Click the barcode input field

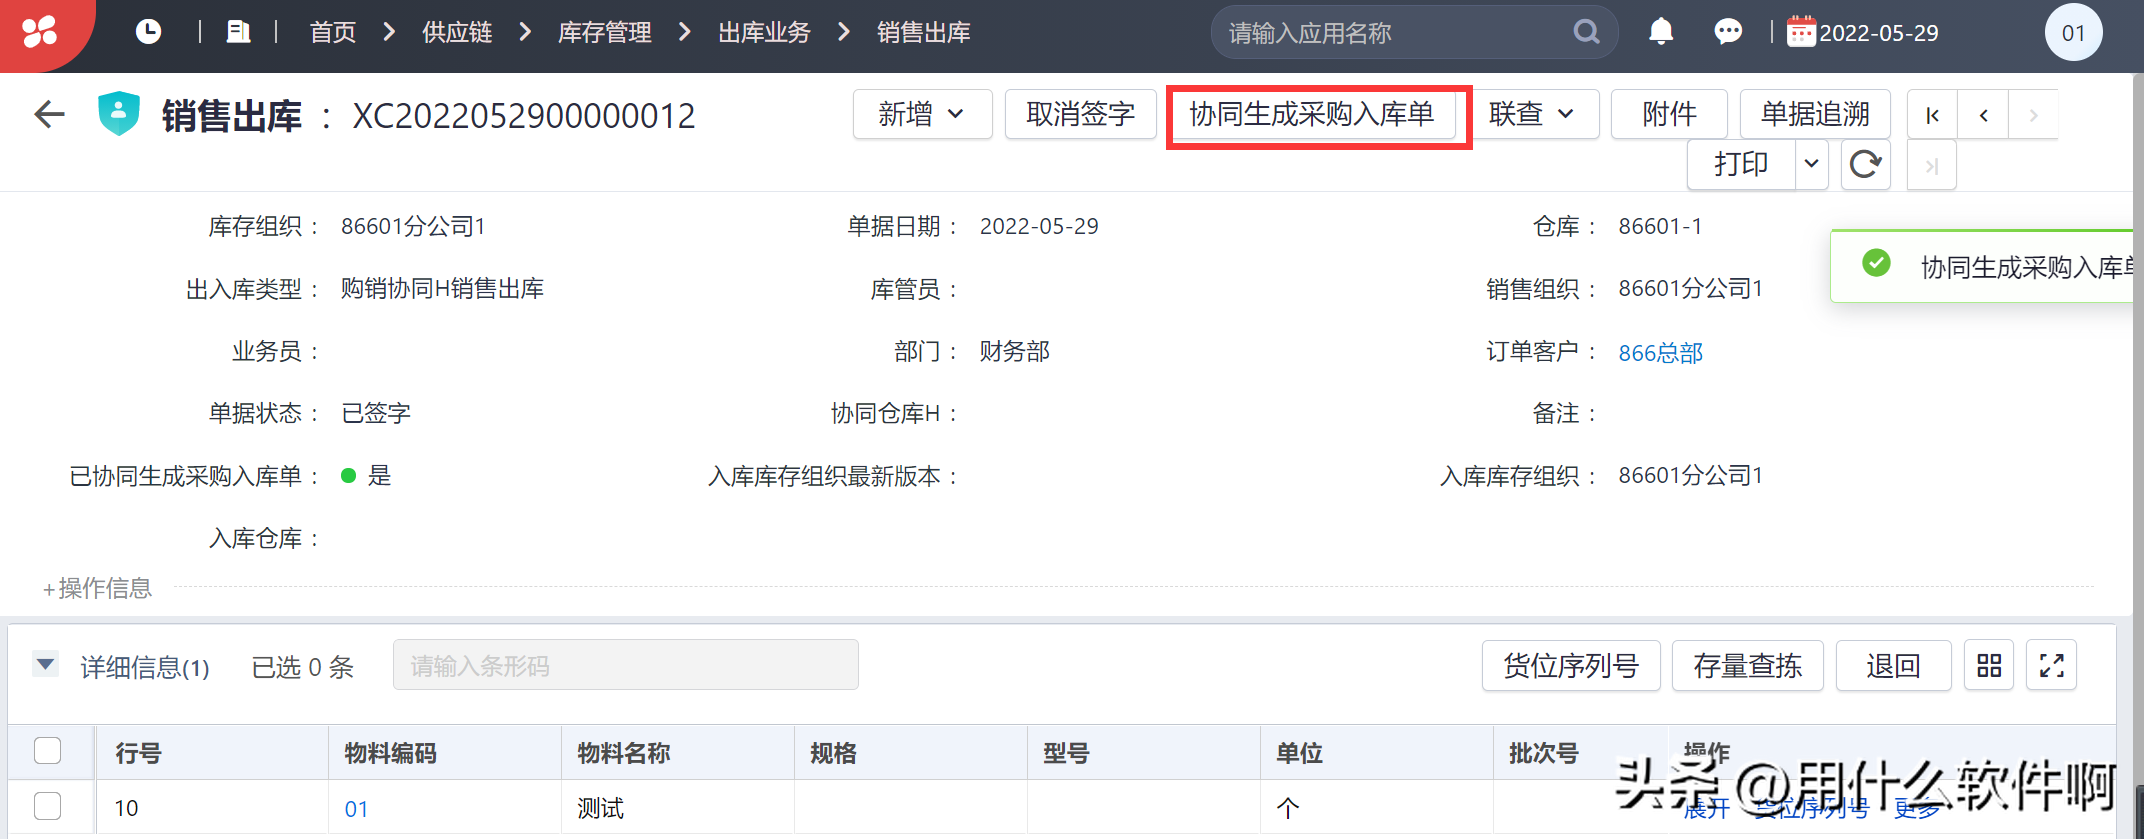[625, 666]
